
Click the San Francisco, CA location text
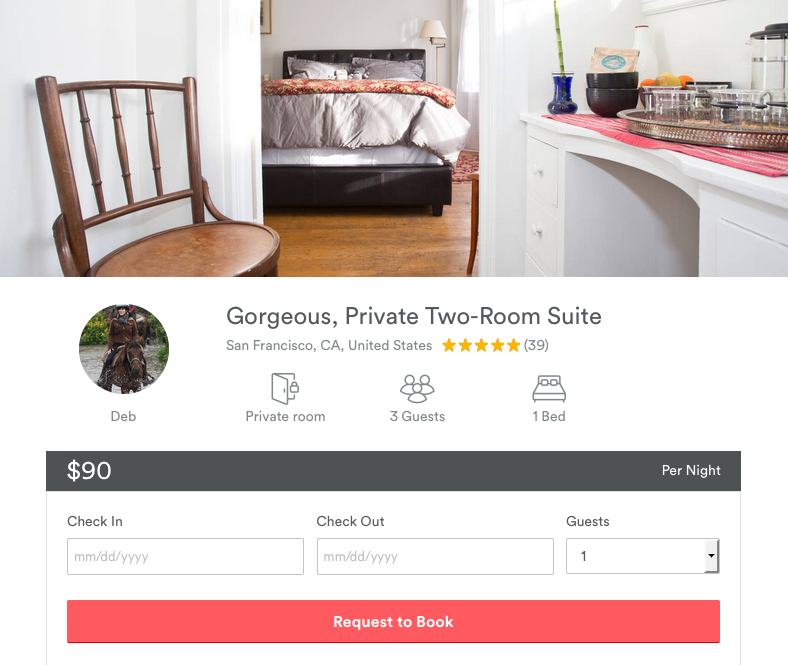click(329, 345)
